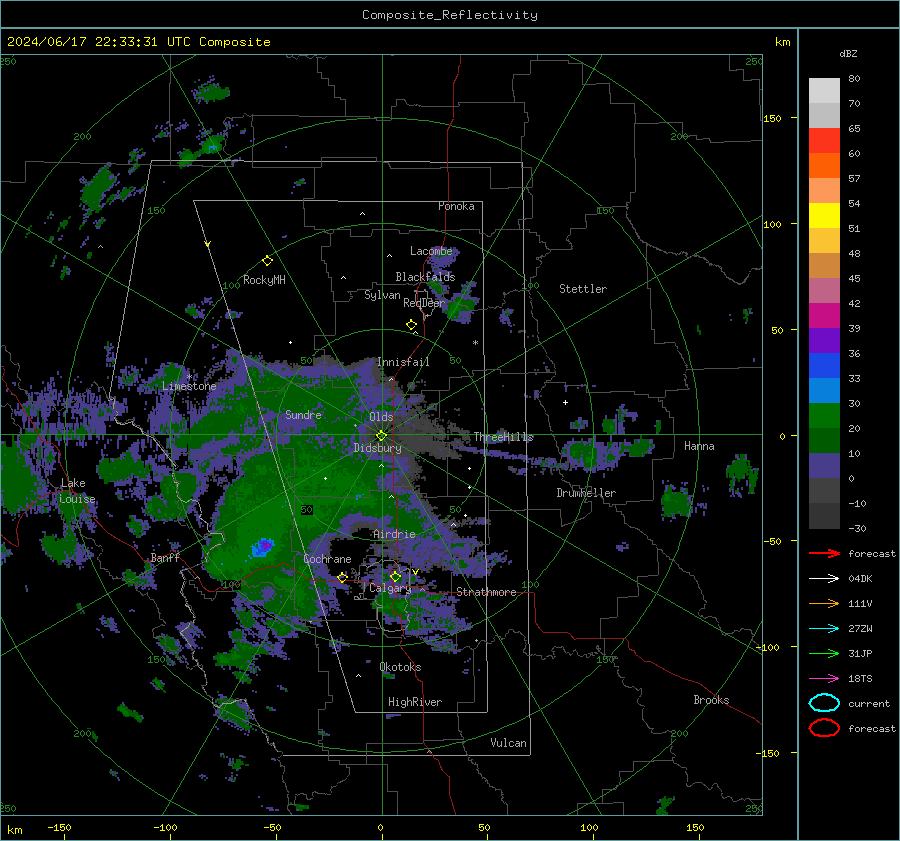Click the Vulcan city label
Image resolution: width=900 pixels, height=841 pixels.
508,743
